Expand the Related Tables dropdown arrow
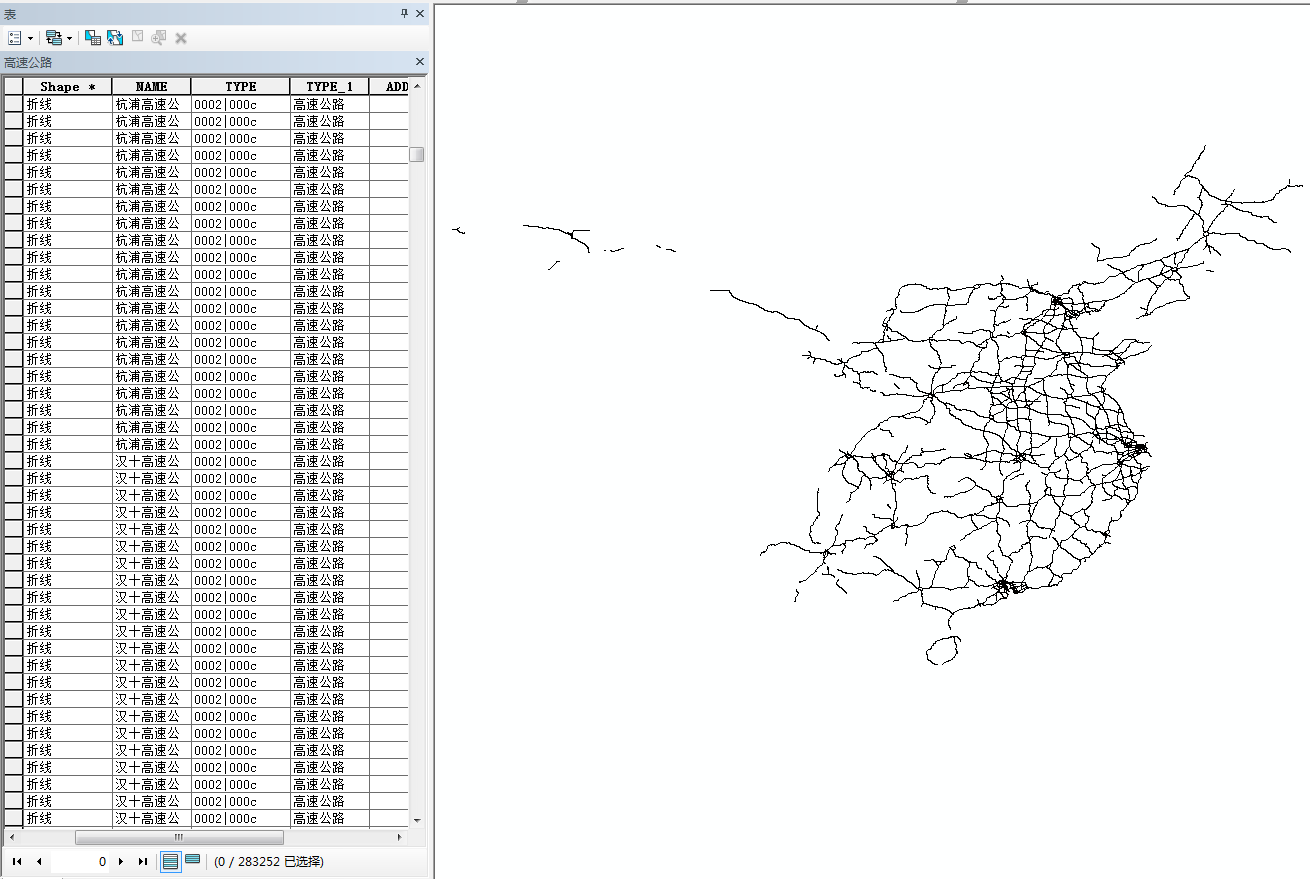Screen dimensions: 1310x879 pyautogui.click(x=69, y=39)
